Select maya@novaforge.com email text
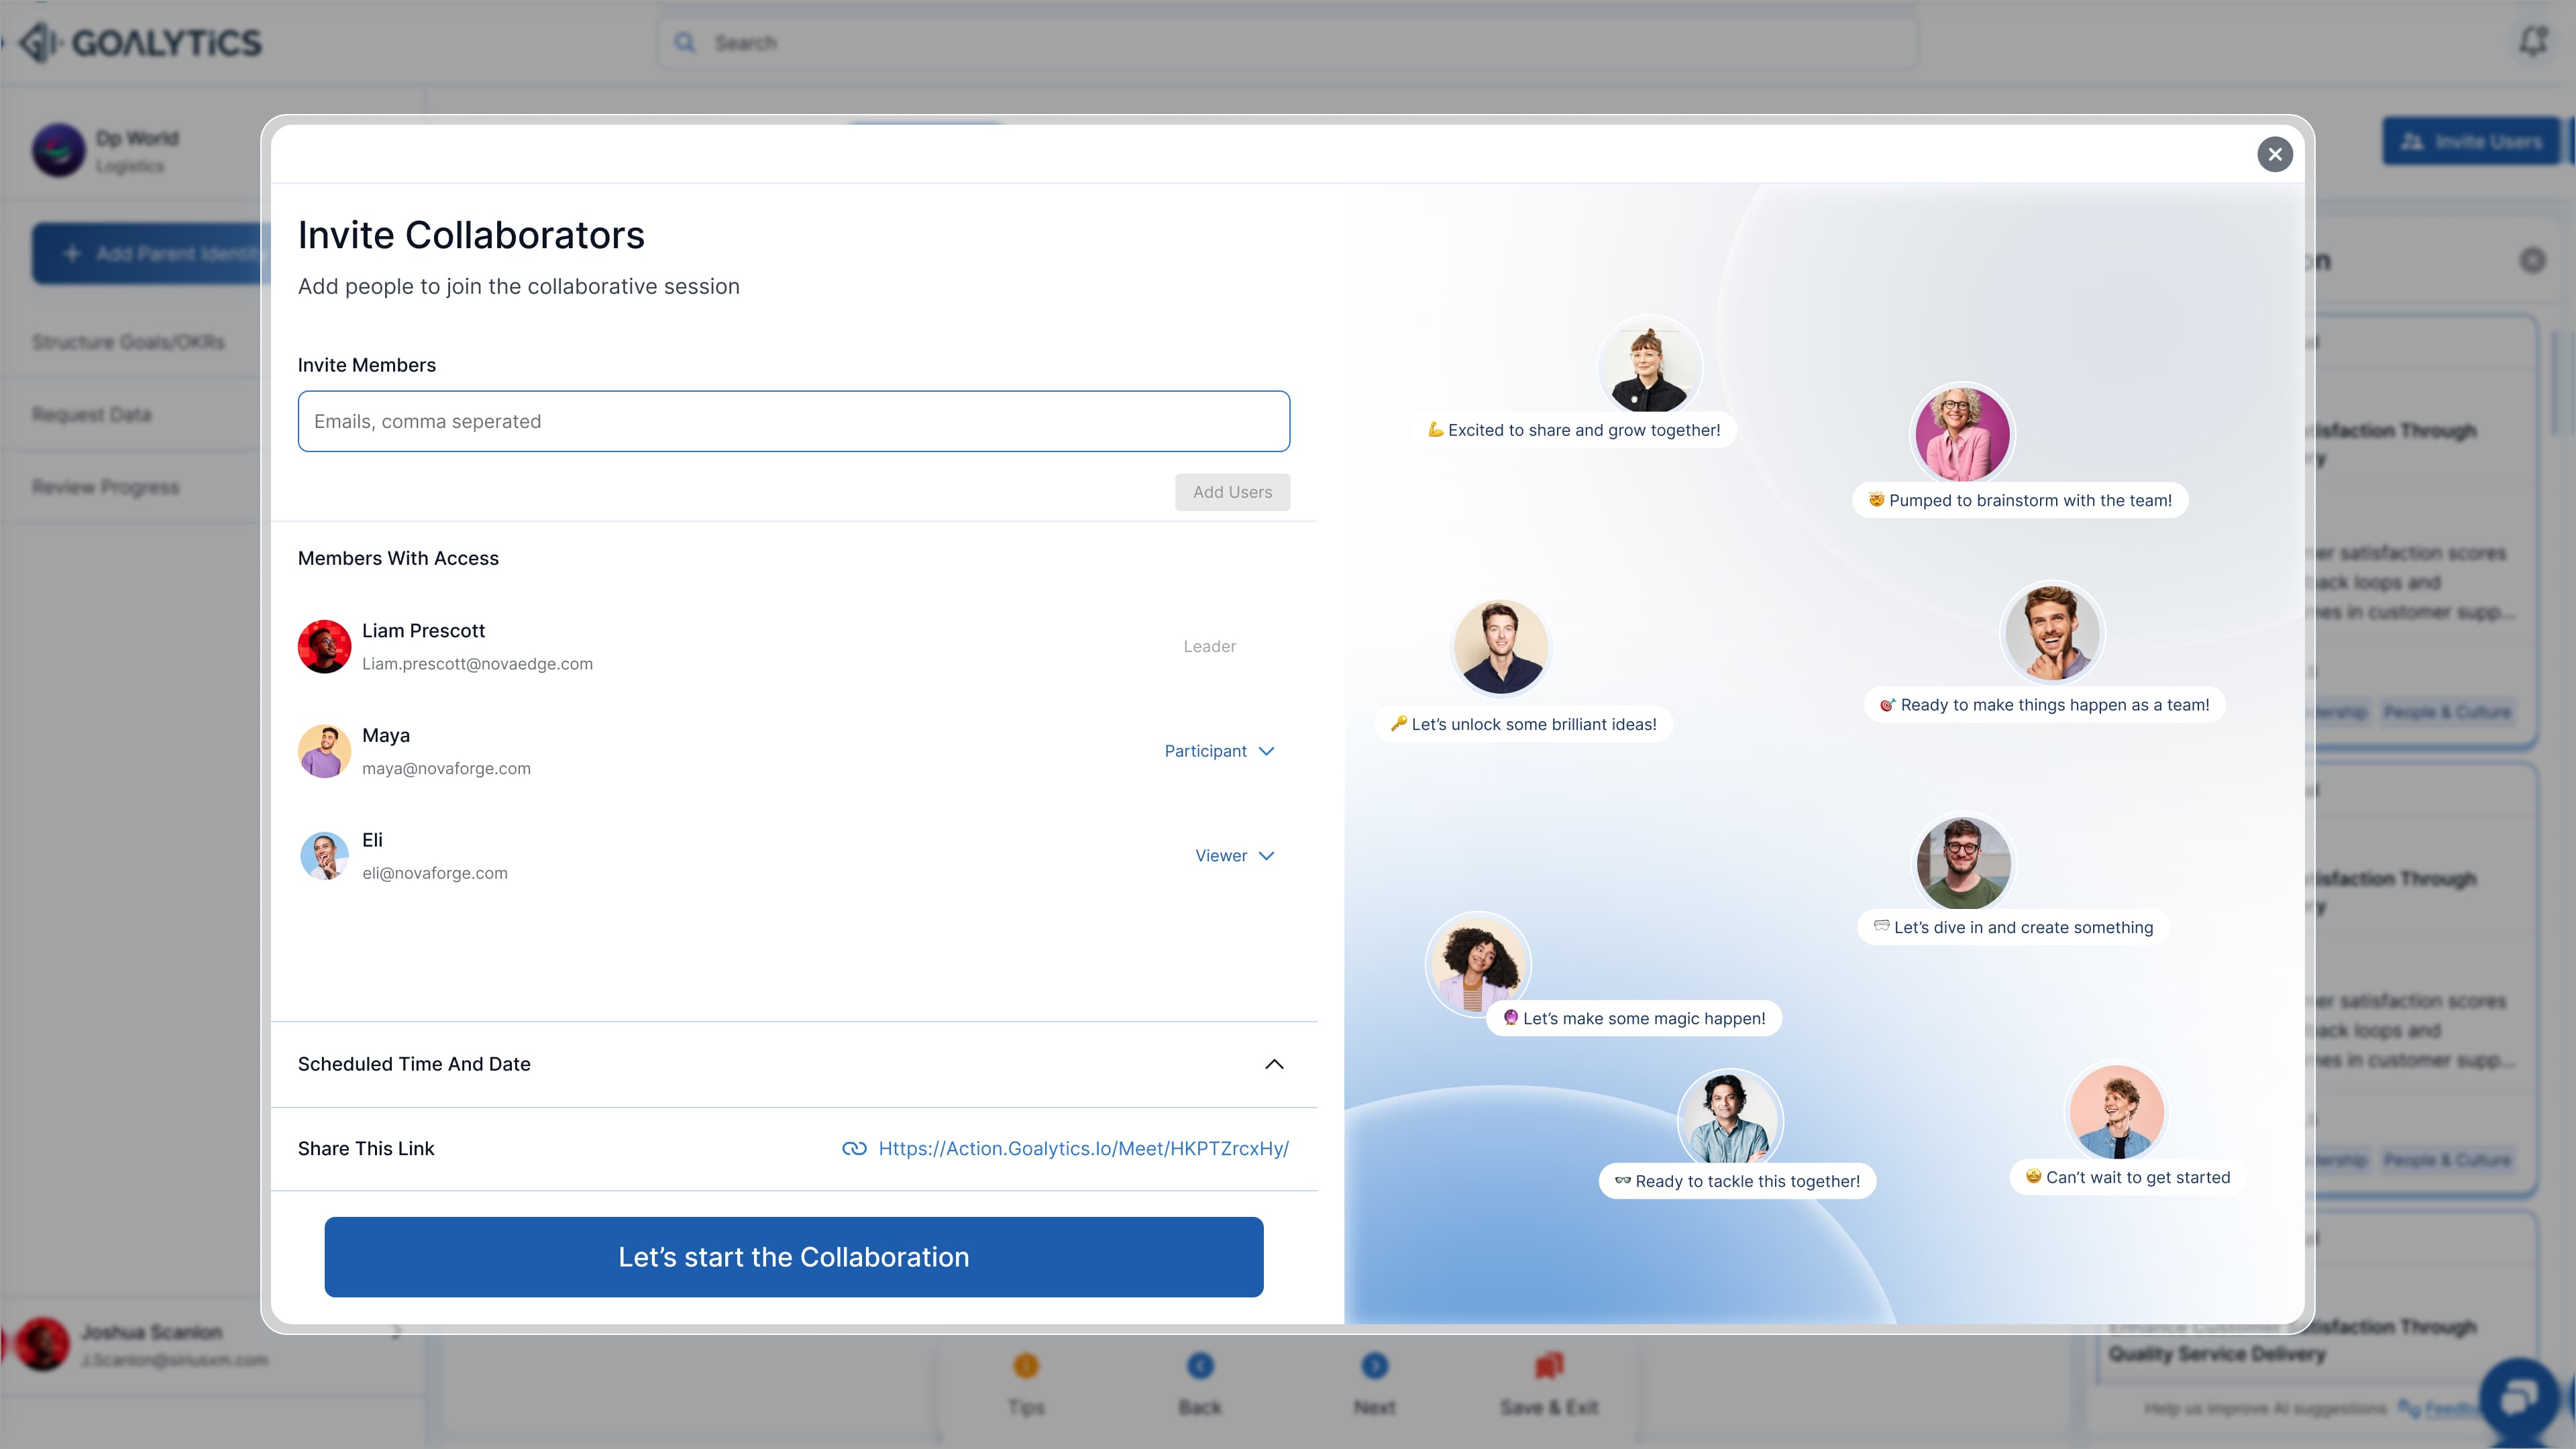Viewport: 2576px width, 1449px height. tap(446, 768)
